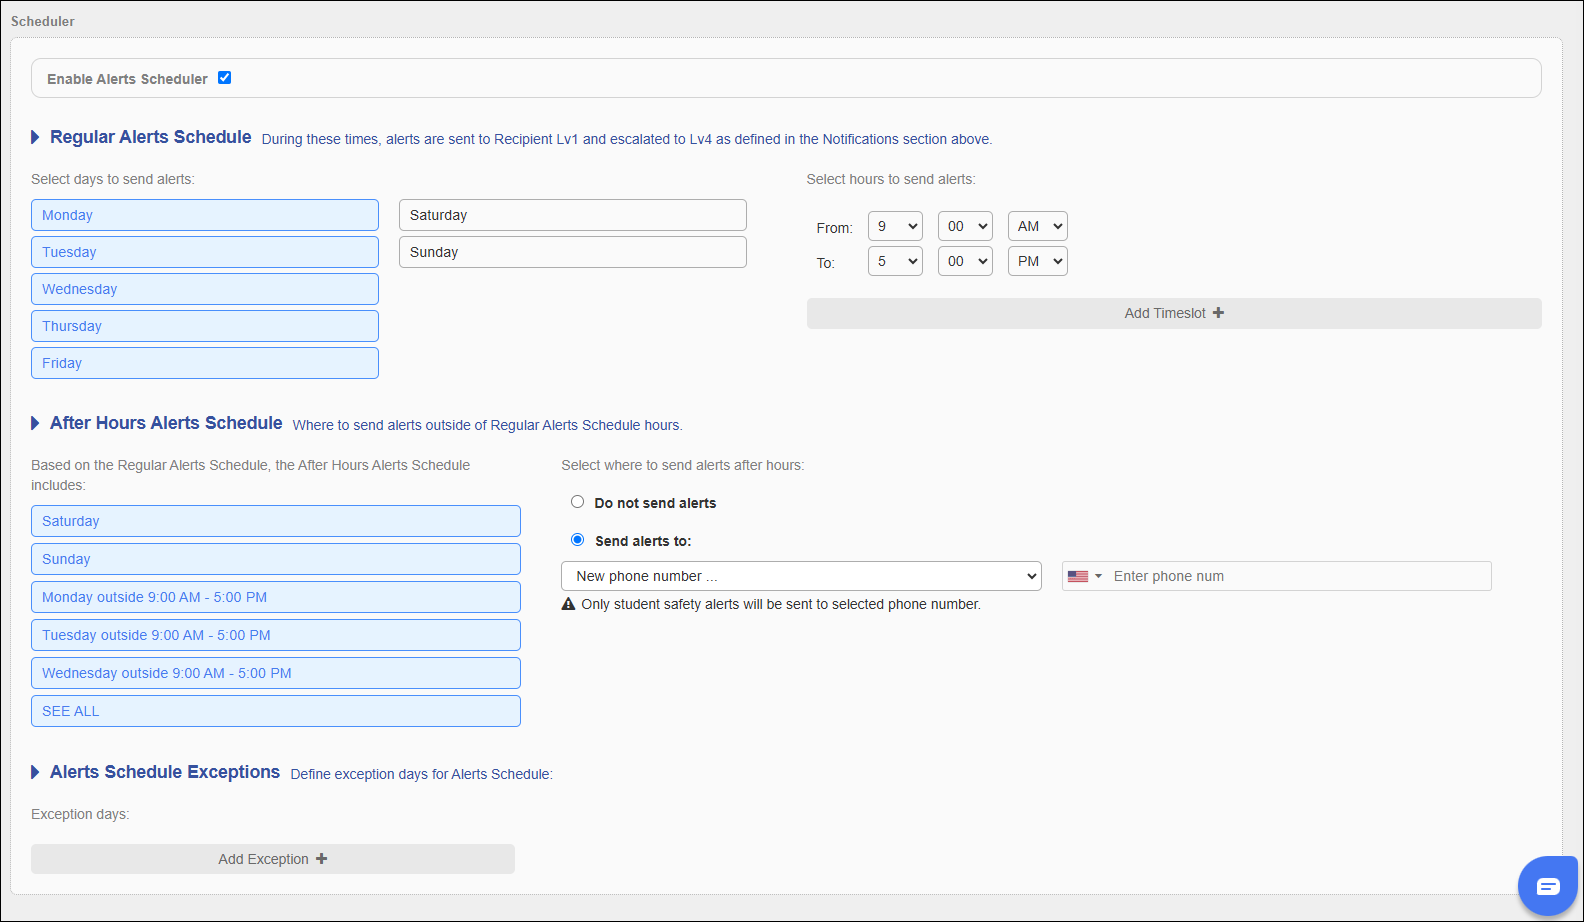Click the after hours Sunday entry

click(x=276, y=559)
